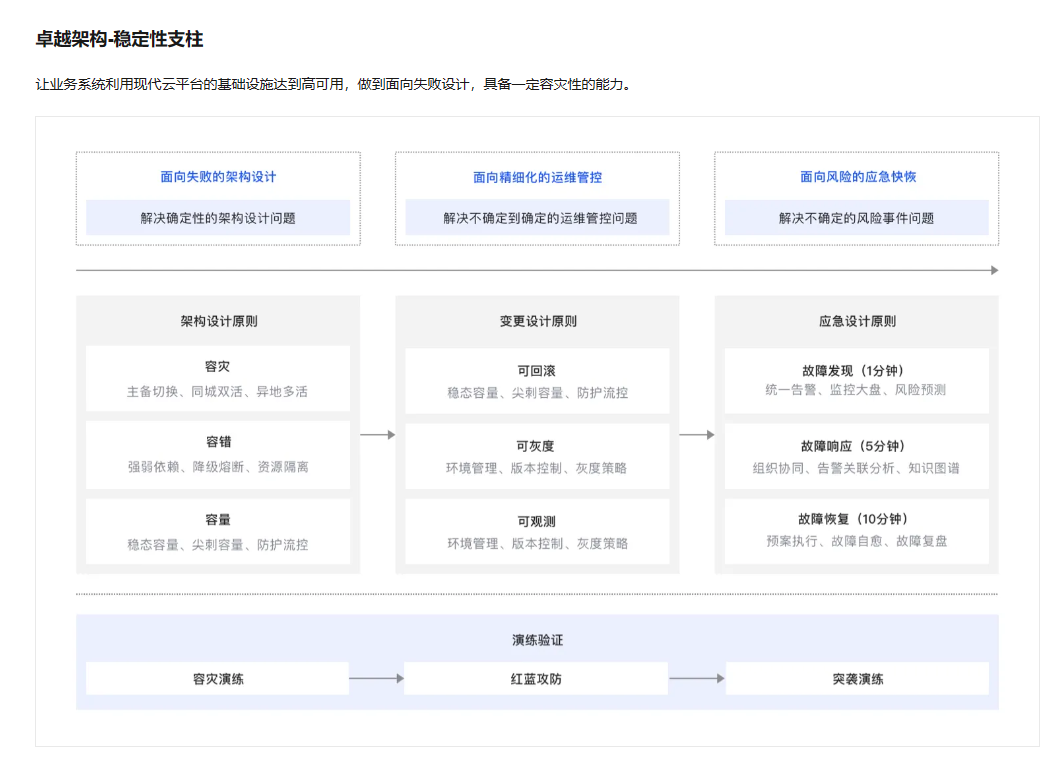Click the 可回滚 card title
The image size is (1061, 762).
tap(537, 371)
